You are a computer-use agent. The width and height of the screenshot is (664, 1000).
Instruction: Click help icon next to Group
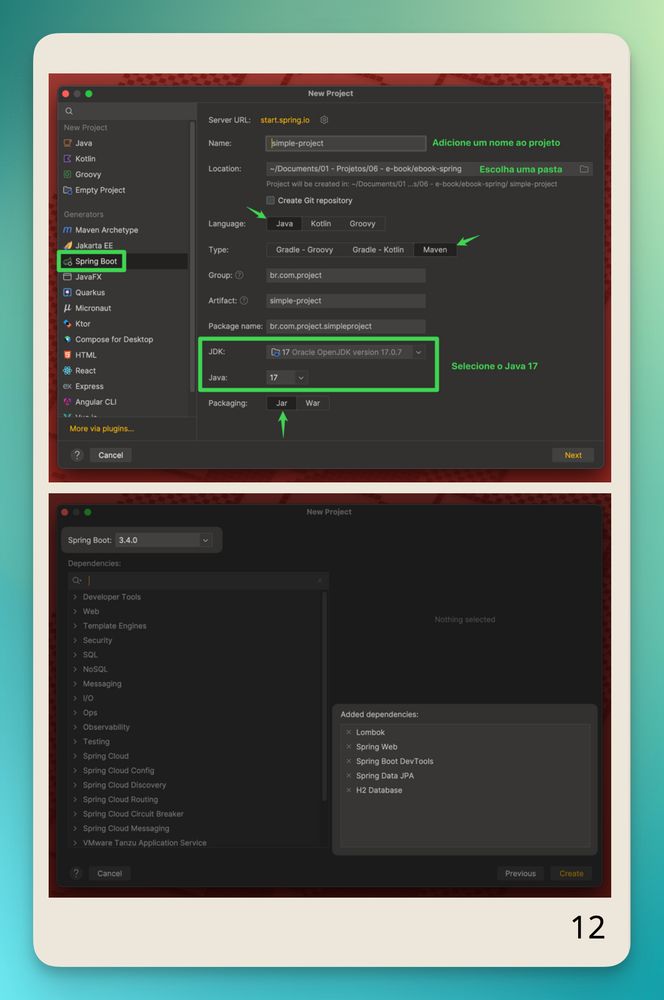239,275
